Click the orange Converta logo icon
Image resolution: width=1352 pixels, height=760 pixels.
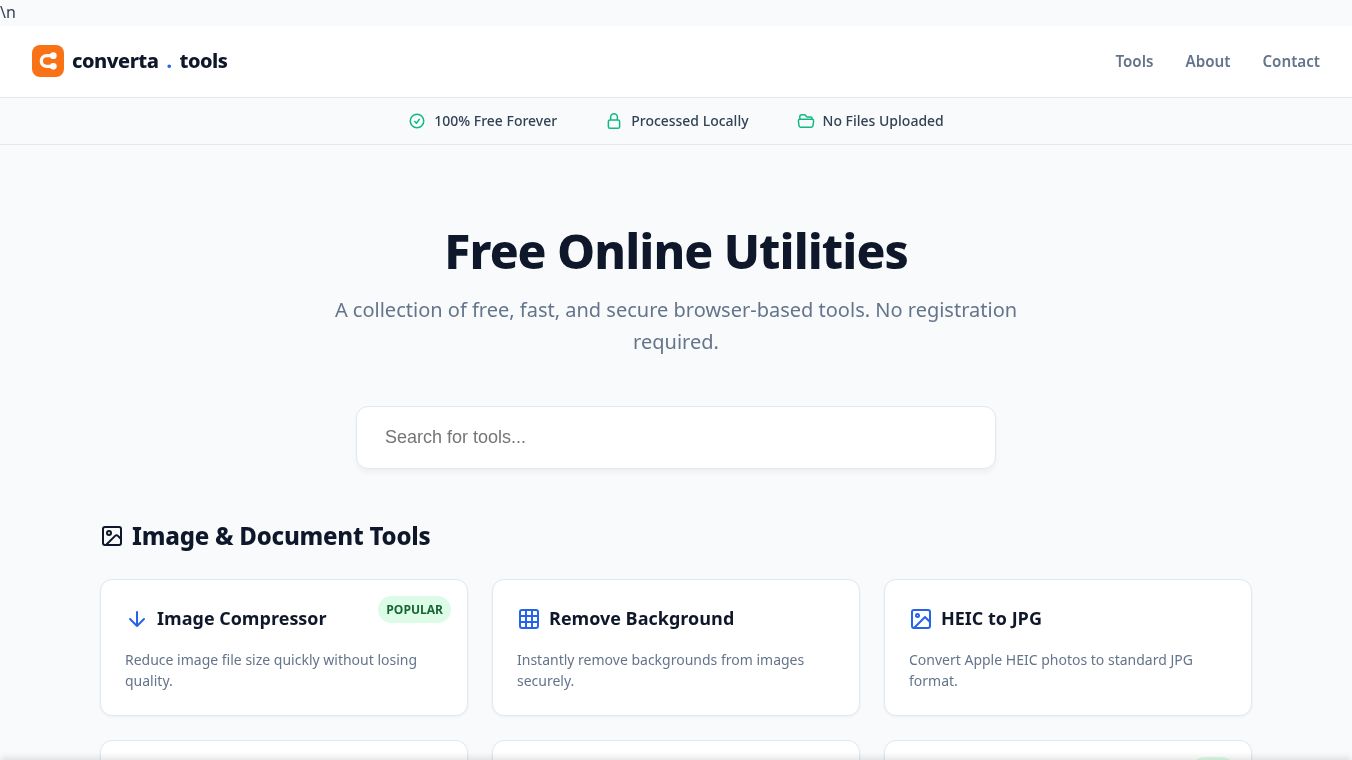pyautogui.click(x=48, y=61)
